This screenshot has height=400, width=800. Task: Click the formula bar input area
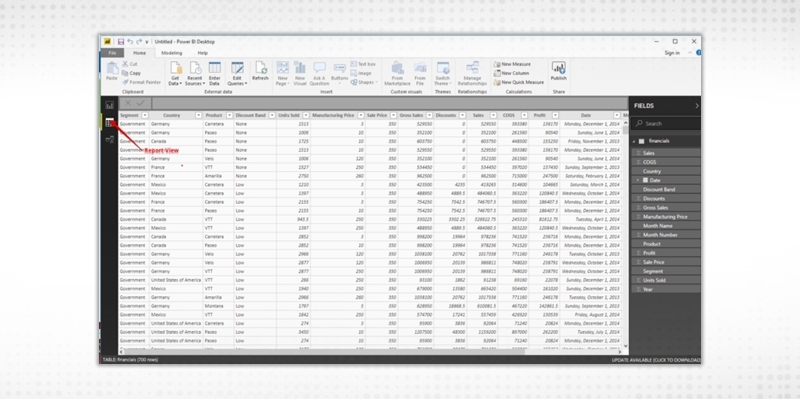coord(389,104)
